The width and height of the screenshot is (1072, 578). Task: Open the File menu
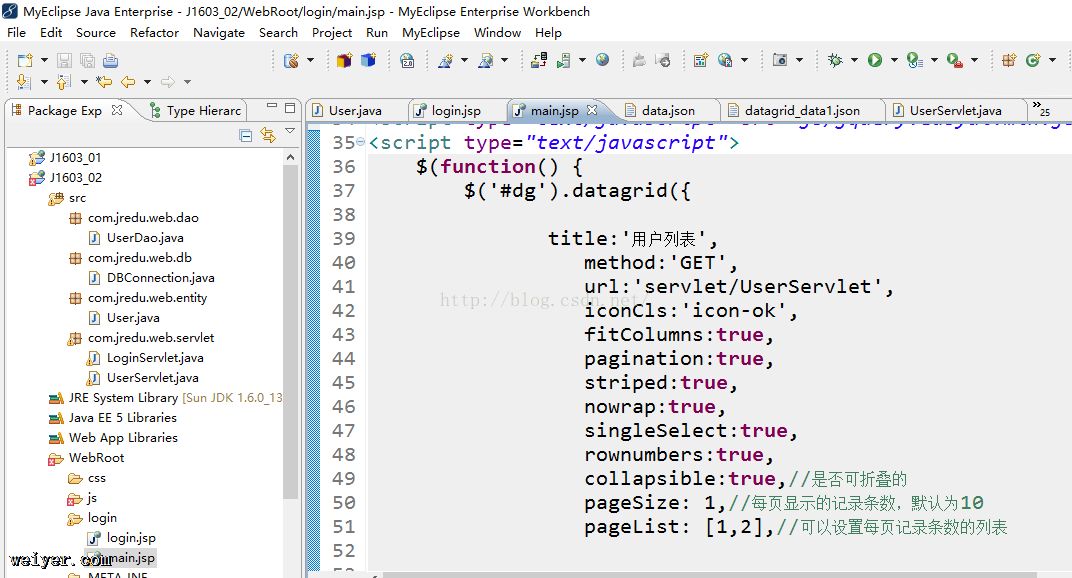point(16,32)
